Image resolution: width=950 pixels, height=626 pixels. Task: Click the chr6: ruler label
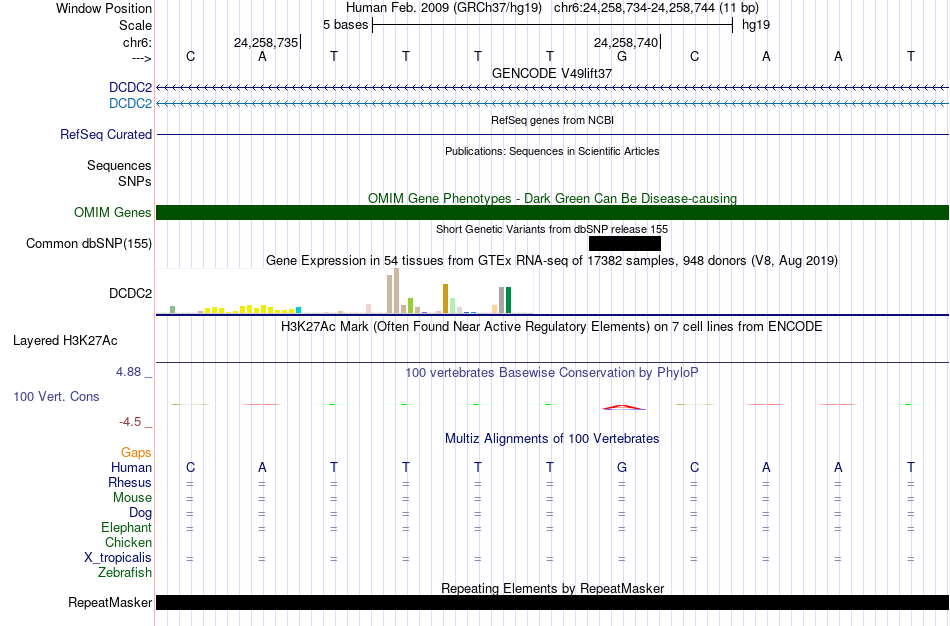point(138,42)
